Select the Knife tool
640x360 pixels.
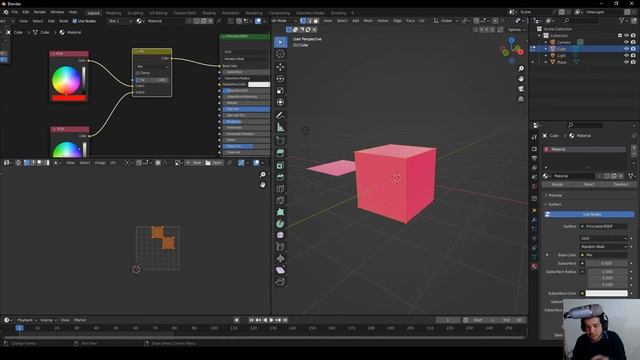280,200
